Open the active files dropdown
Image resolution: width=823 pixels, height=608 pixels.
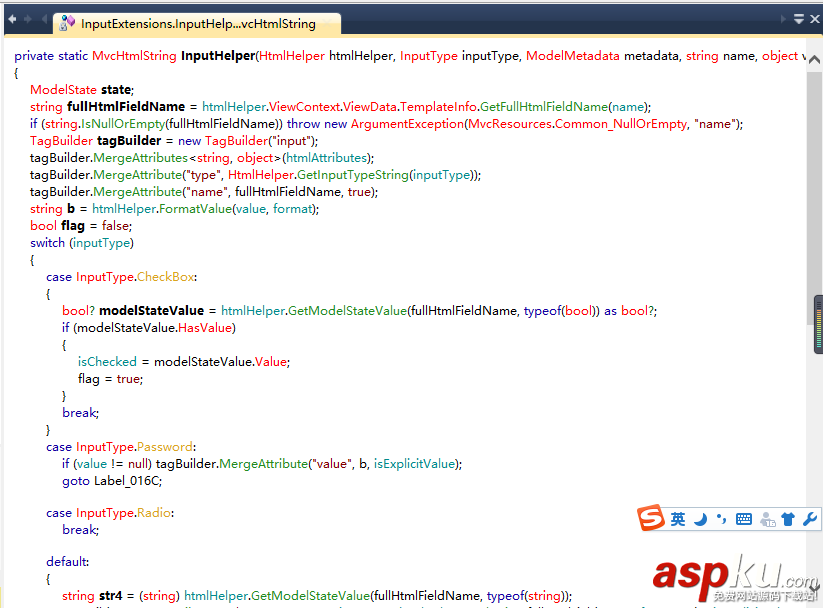[797, 17]
